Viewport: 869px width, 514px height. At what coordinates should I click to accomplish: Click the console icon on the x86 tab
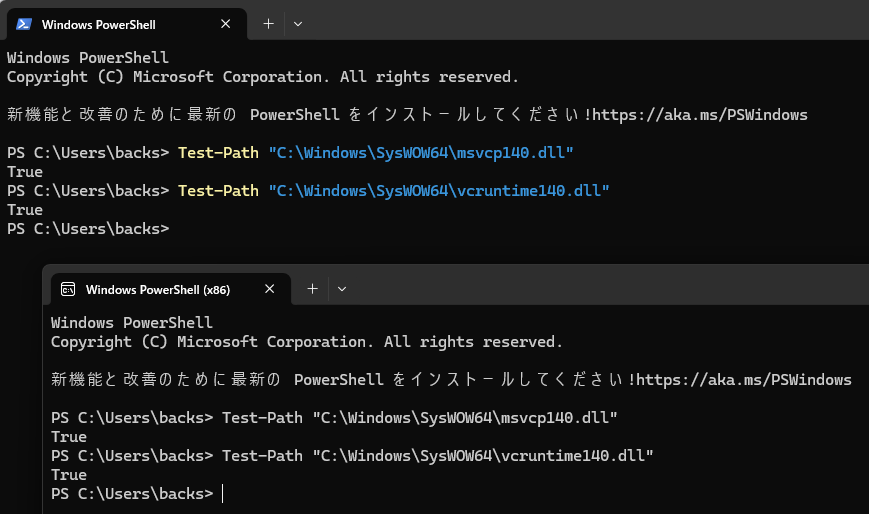point(68,289)
